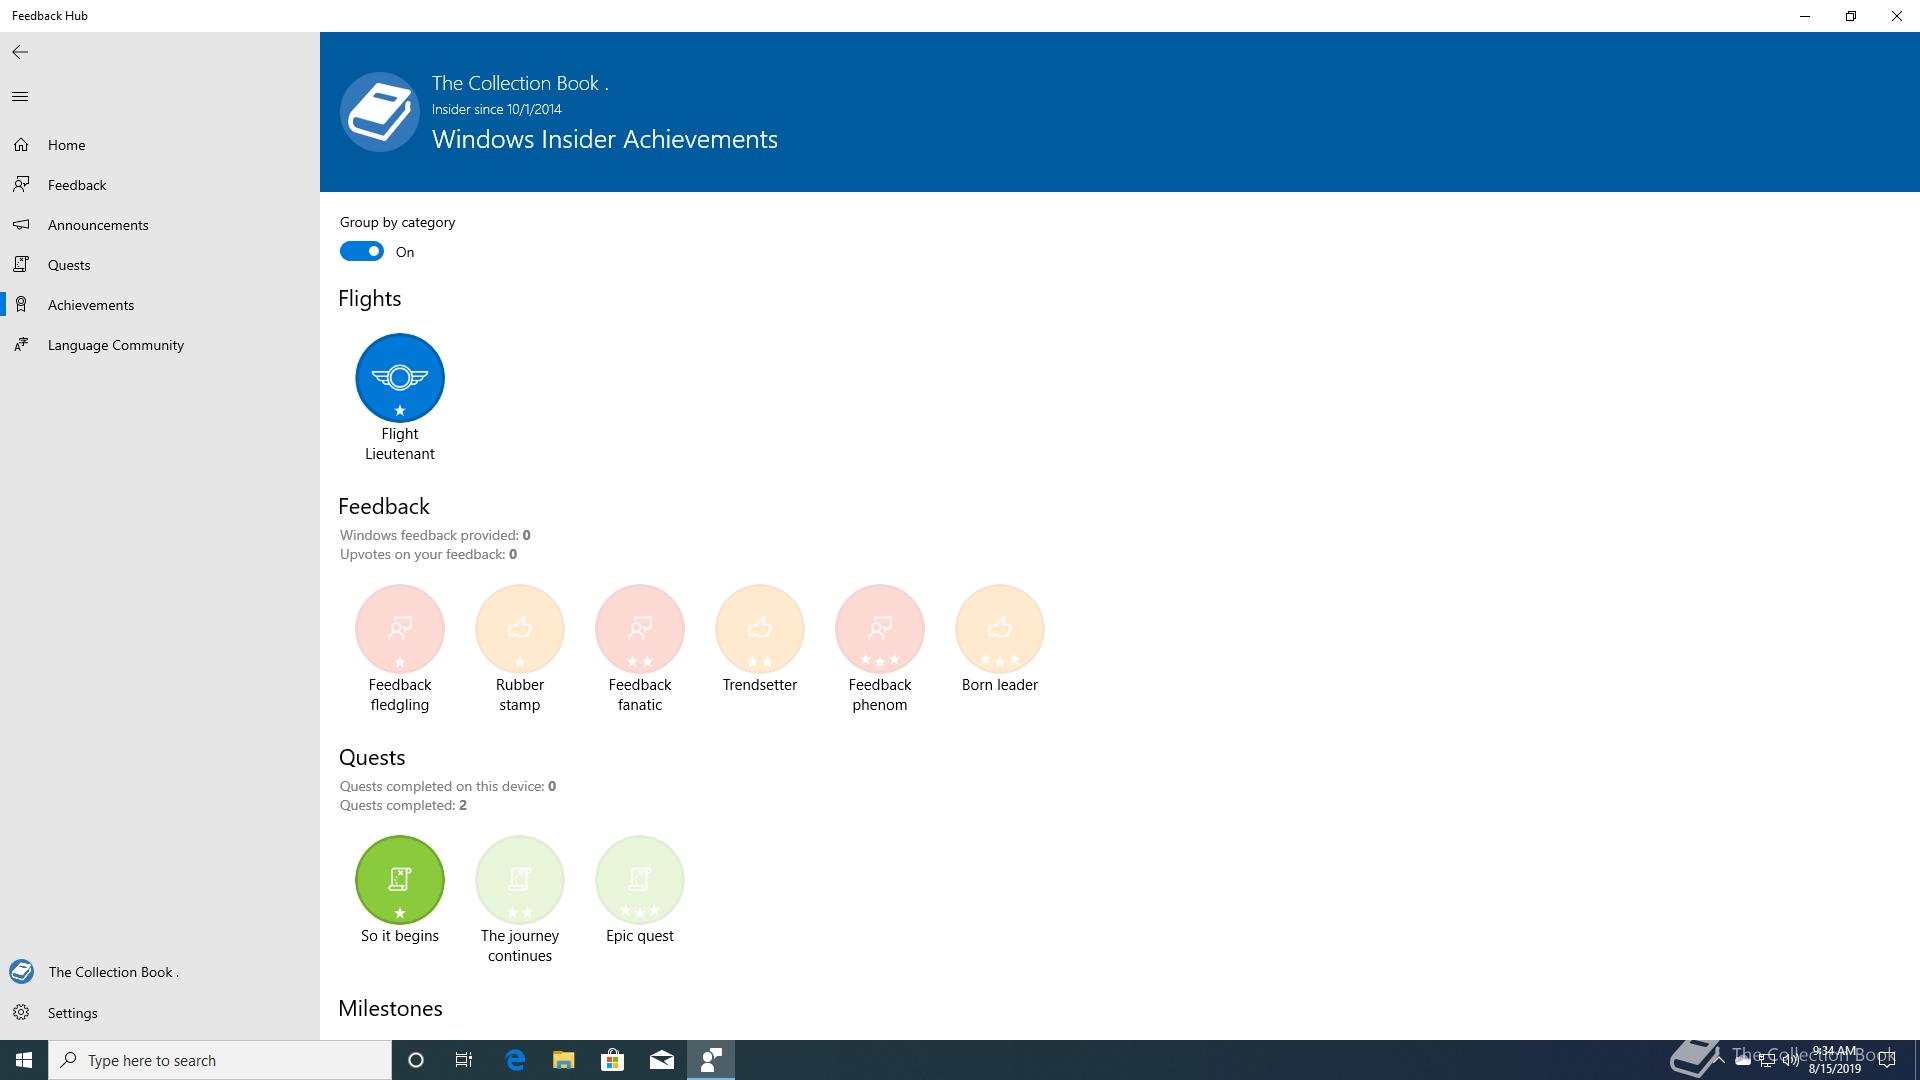1920x1080 pixels.
Task: Open Mail app from taskbar
Action: pos(662,1060)
